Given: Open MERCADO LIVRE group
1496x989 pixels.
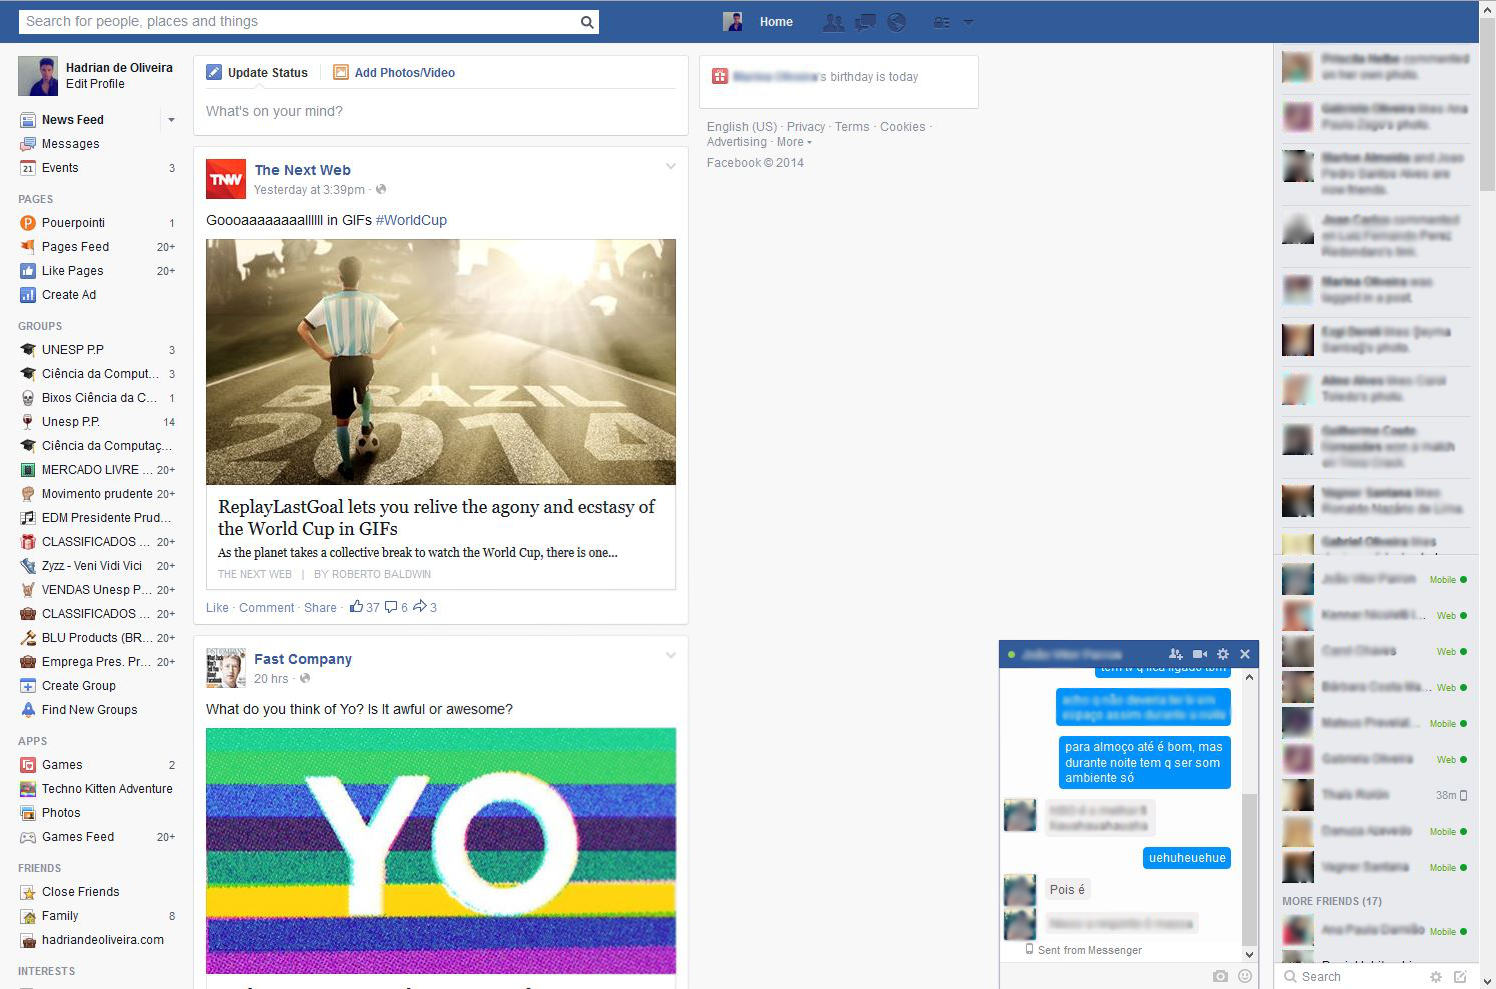Looking at the screenshot, I should click(x=96, y=470).
